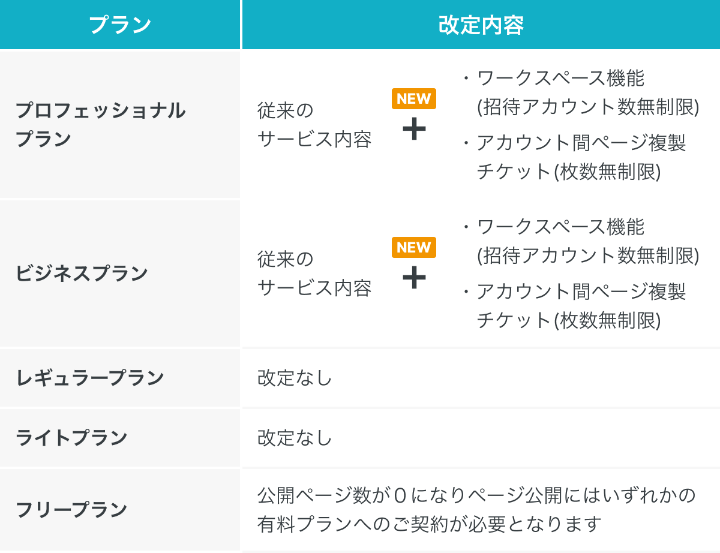Click the NEW badge in the Professional plan row
The width and height of the screenshot is (720, 553).
click(414, 98)
